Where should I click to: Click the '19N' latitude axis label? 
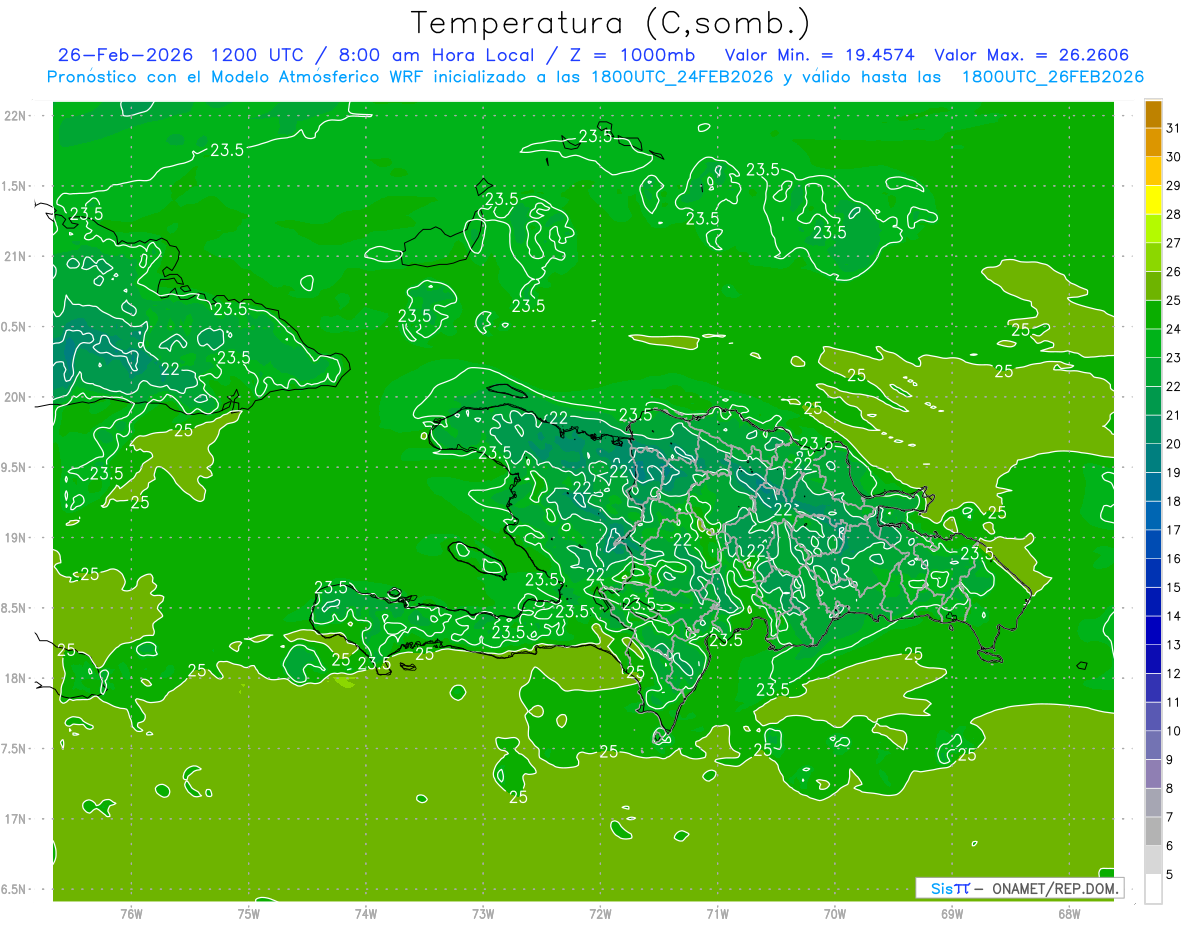pyautogui.click(x=15, y=537)
